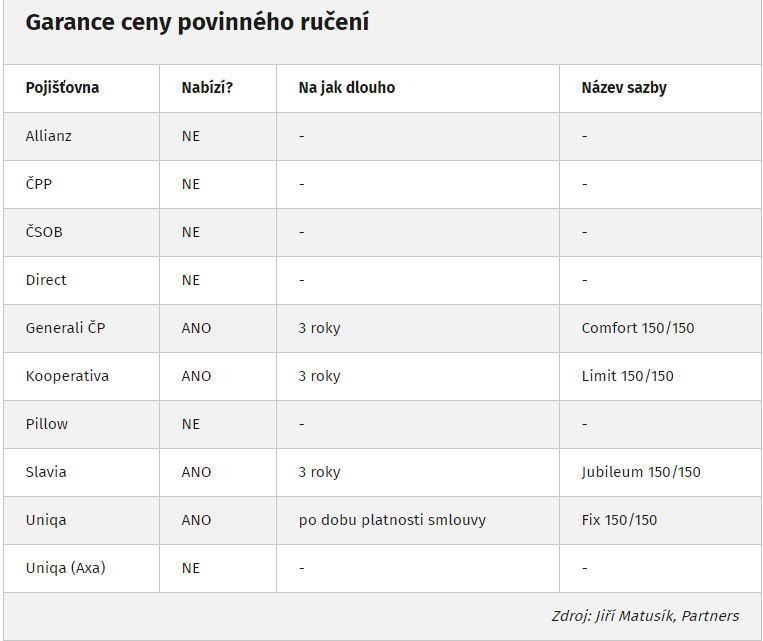Viewport: 763px width, 641px height.
Task: Select the 'Název sazby' column header
Action: [x=624, y=88]
